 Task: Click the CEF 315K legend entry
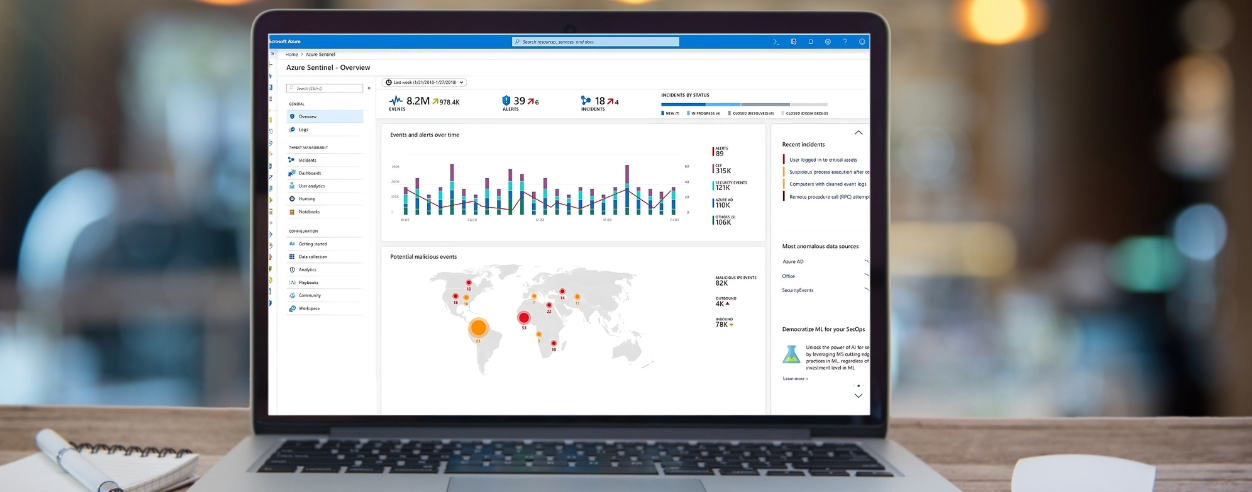[x=722, y=169]
